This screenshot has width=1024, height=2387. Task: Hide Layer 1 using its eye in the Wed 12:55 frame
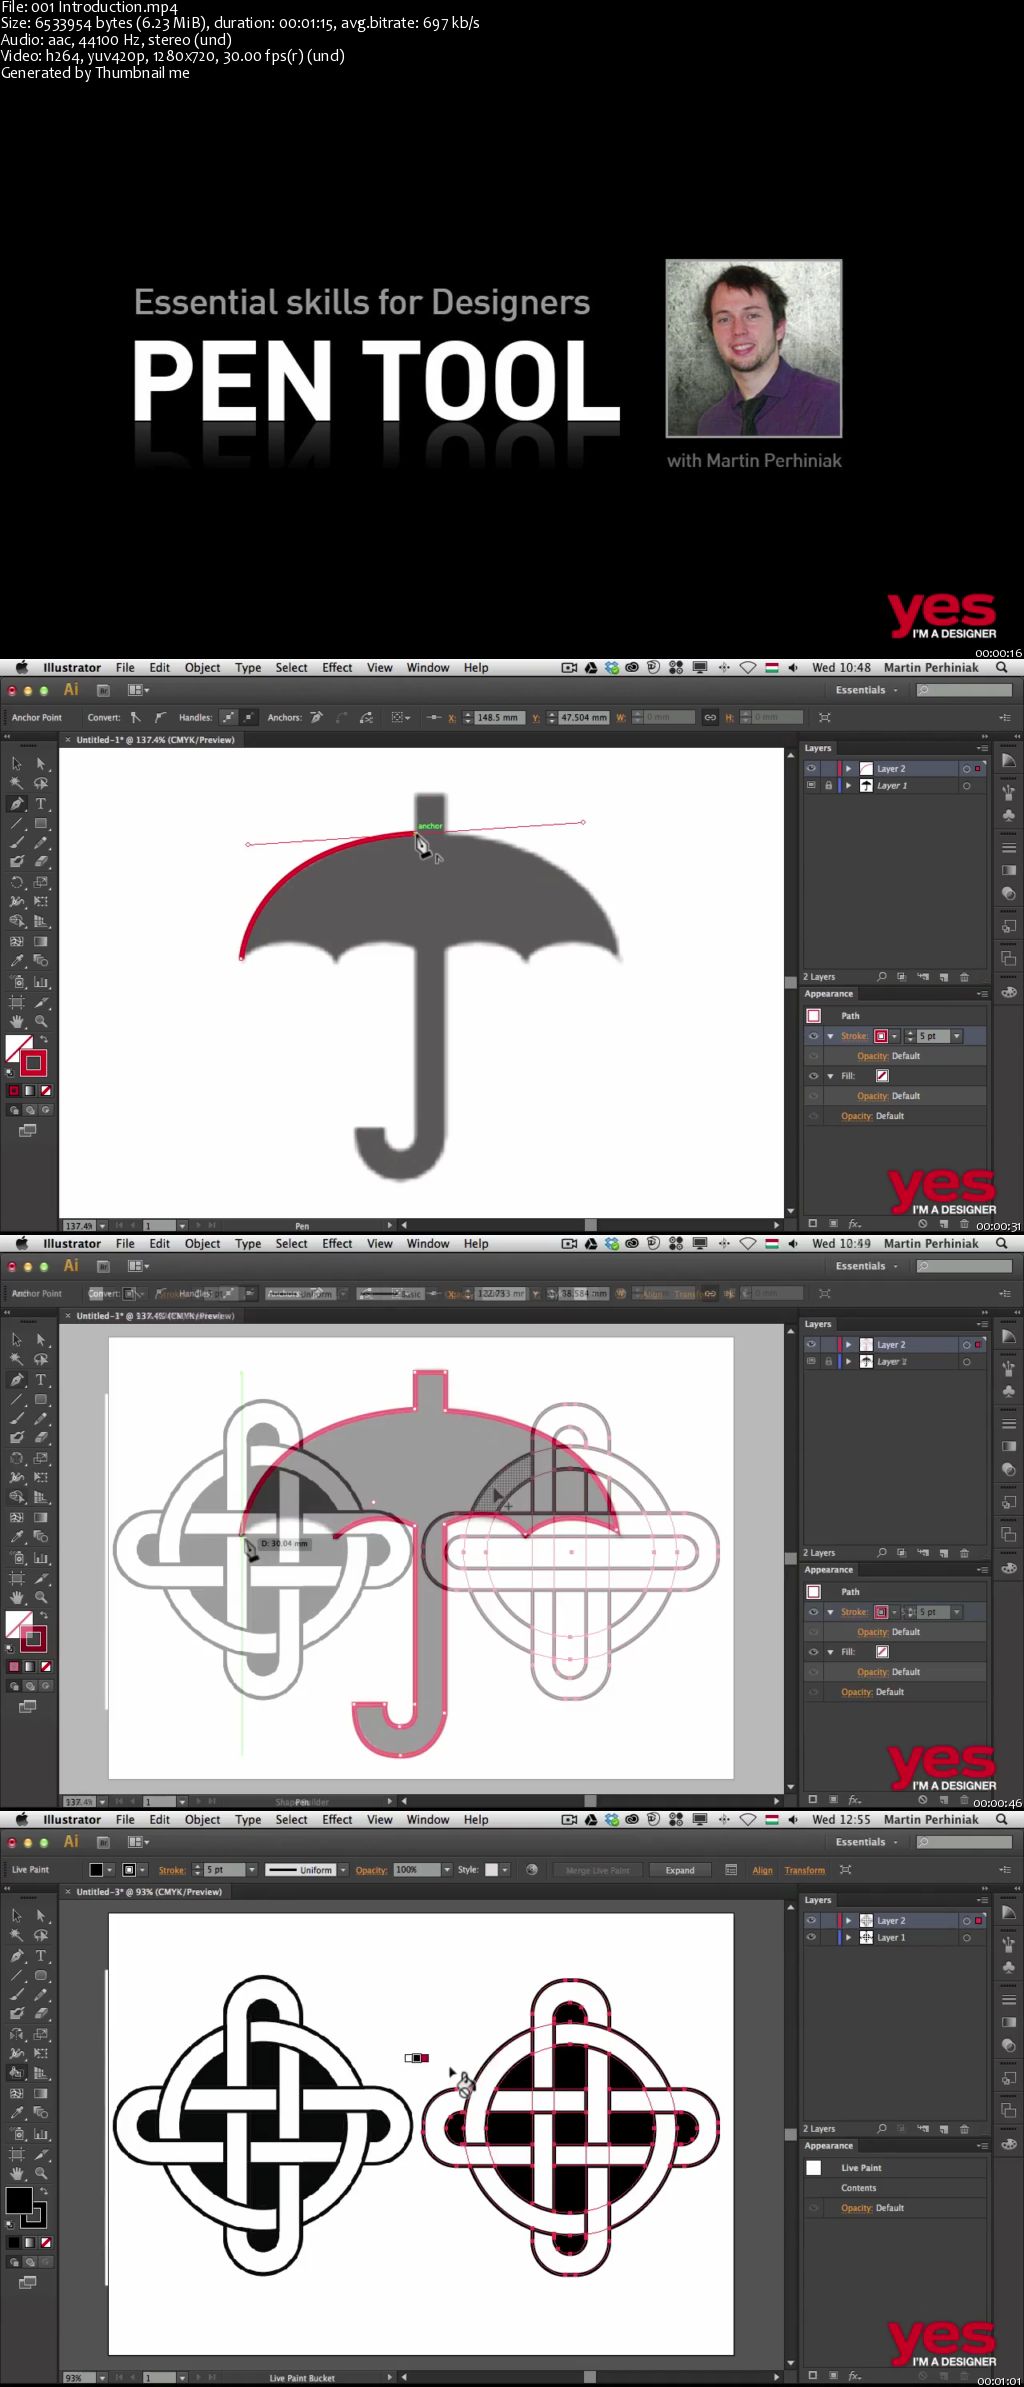(x=811, y=1938)
